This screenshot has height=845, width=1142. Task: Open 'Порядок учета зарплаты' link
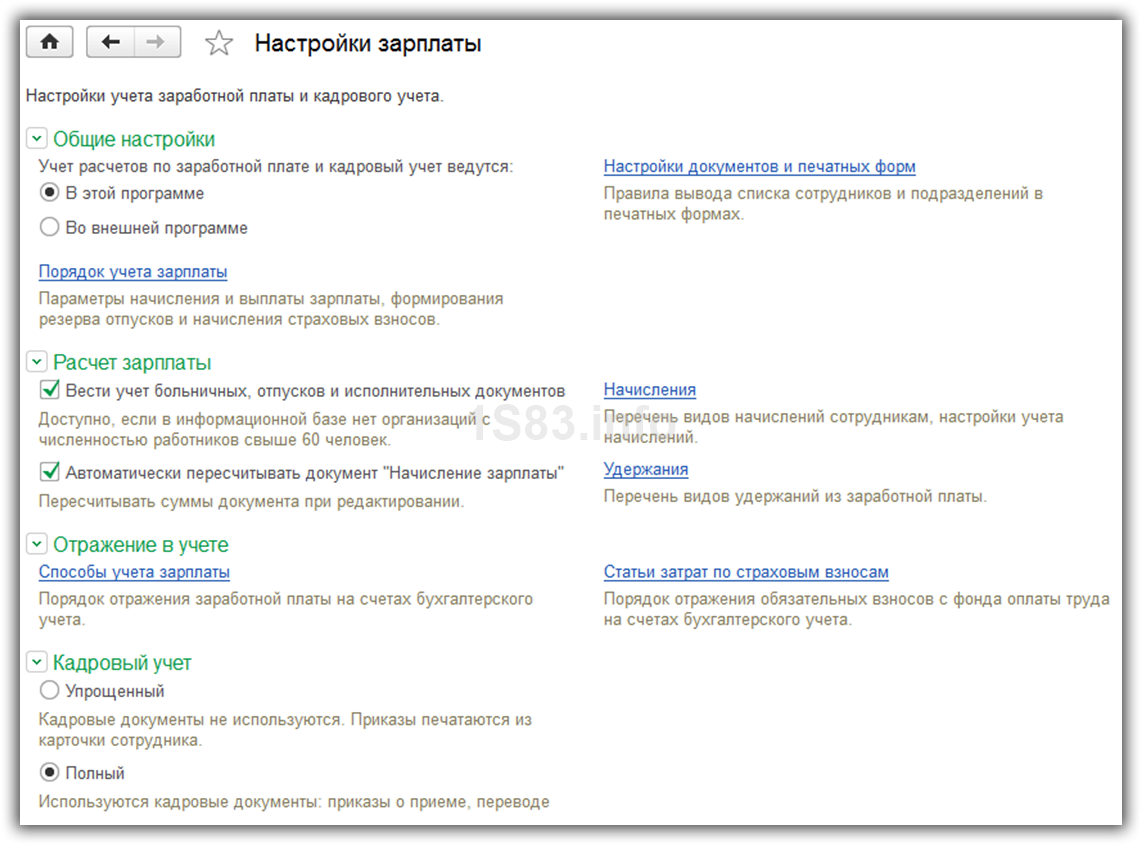(133, 272)
